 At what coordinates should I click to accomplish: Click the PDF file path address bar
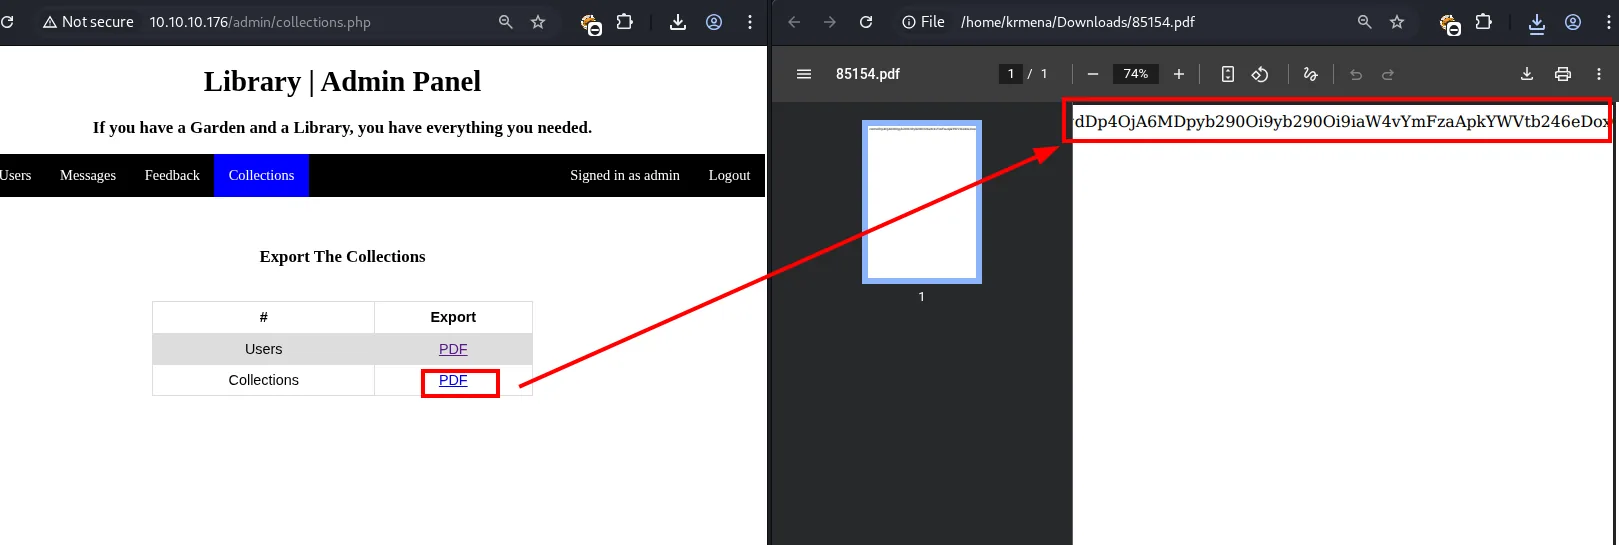(x=1078, y=22)
